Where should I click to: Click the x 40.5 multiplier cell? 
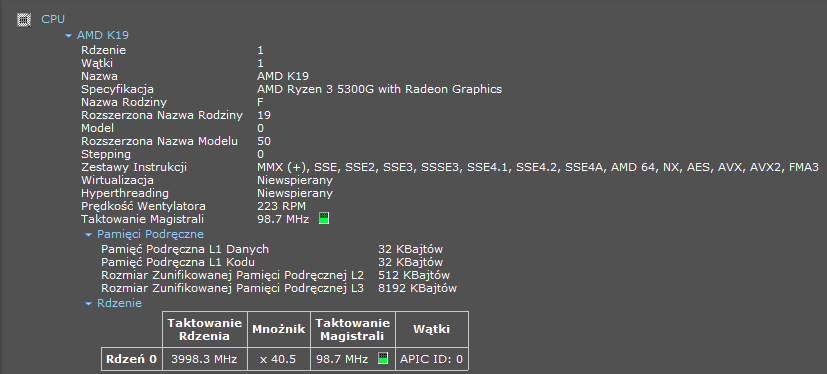pos(278,359)
